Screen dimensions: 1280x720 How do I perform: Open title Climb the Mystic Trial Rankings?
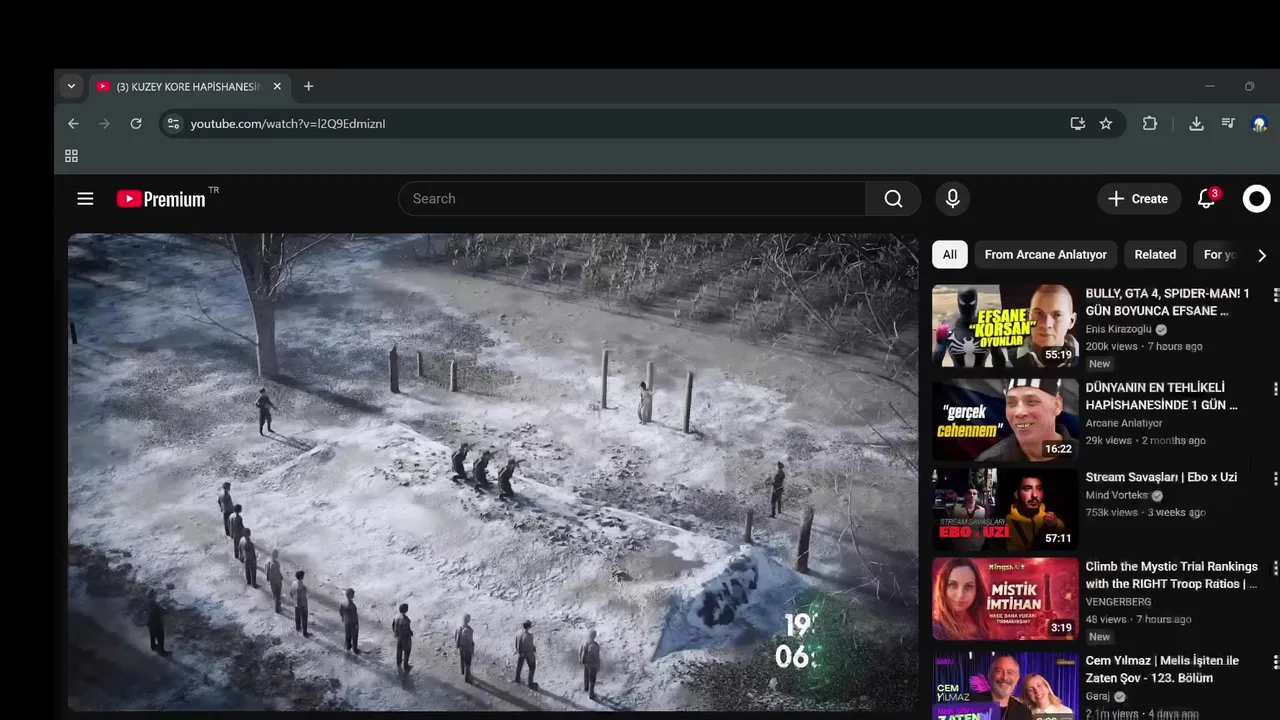click(x=1171, y=575)
